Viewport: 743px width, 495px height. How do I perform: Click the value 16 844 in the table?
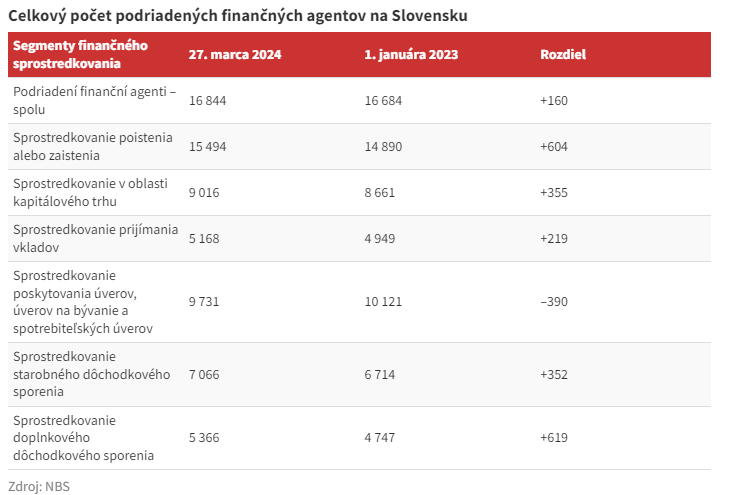pyautogui.click(x=209, y=100)
